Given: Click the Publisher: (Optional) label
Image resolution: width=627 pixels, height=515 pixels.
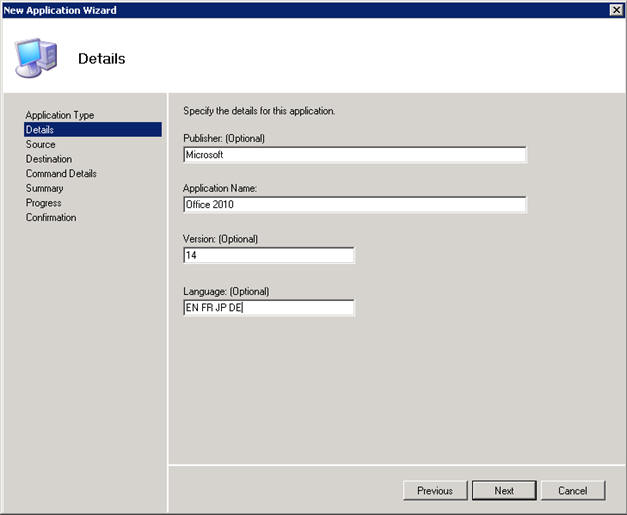Looking at the screenshot, I should [x=224, y=138].
